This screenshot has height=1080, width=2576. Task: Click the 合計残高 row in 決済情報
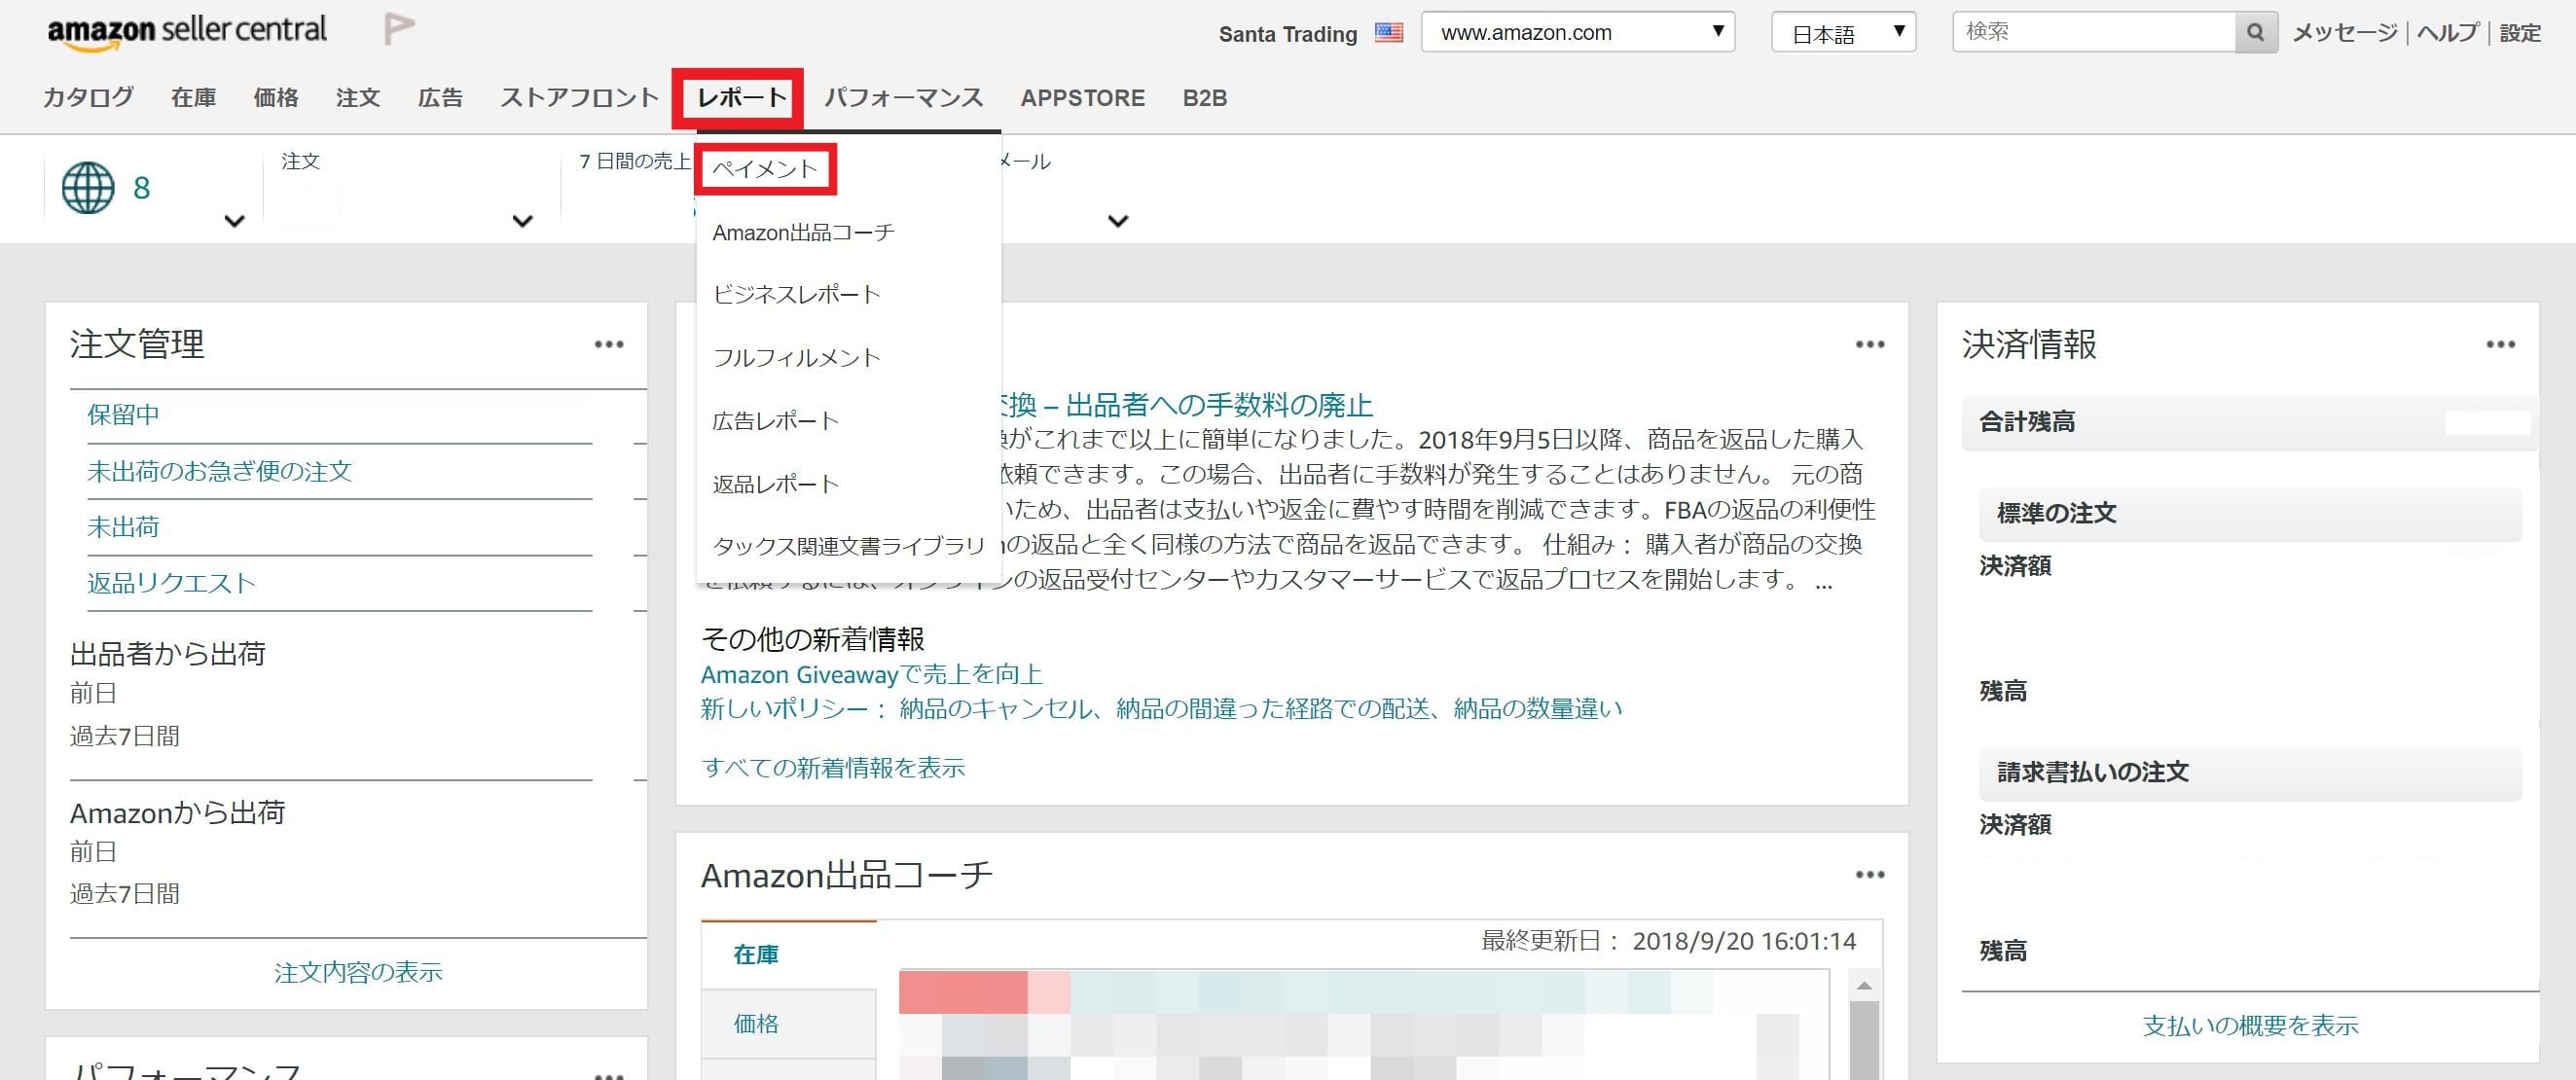[2250, 422]
